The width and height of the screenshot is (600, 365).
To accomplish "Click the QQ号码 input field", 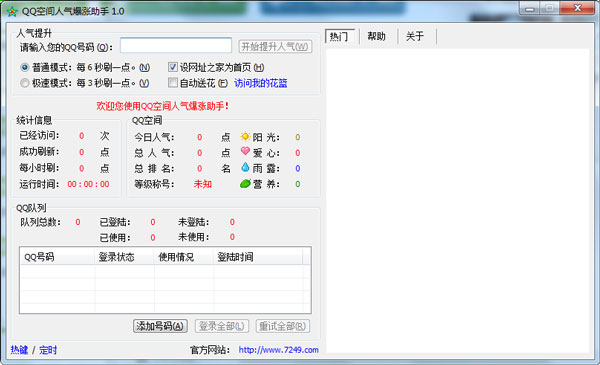I will click(176, 46).
